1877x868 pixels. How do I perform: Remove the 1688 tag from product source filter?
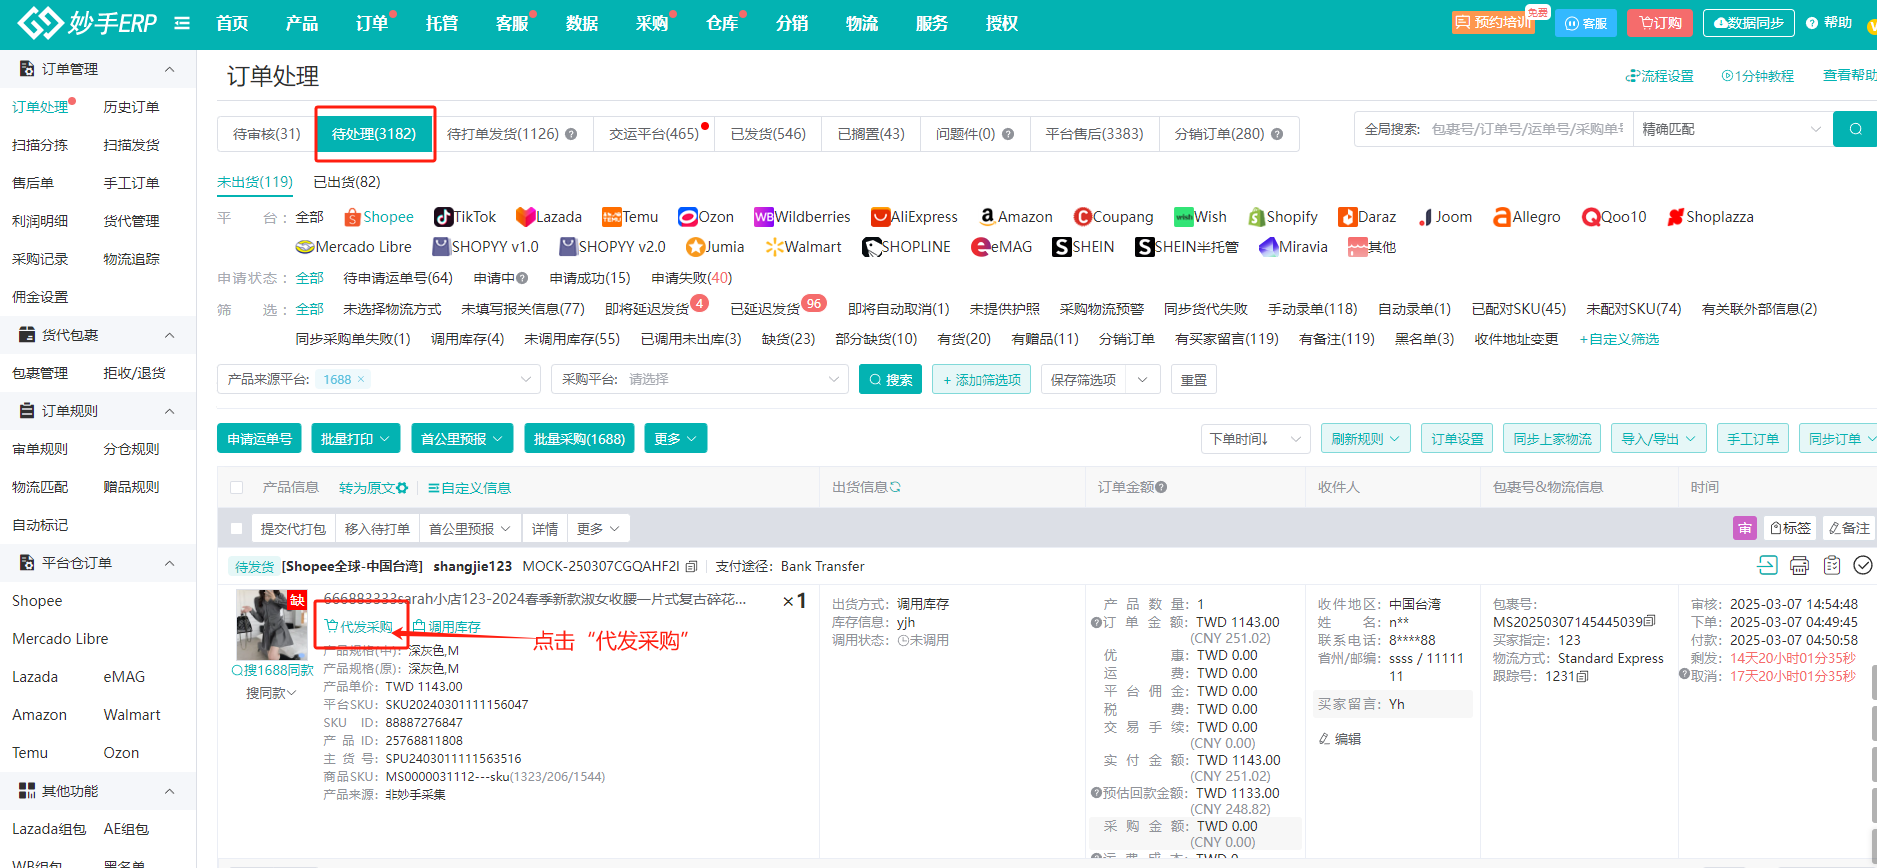(x=361, y=379)
